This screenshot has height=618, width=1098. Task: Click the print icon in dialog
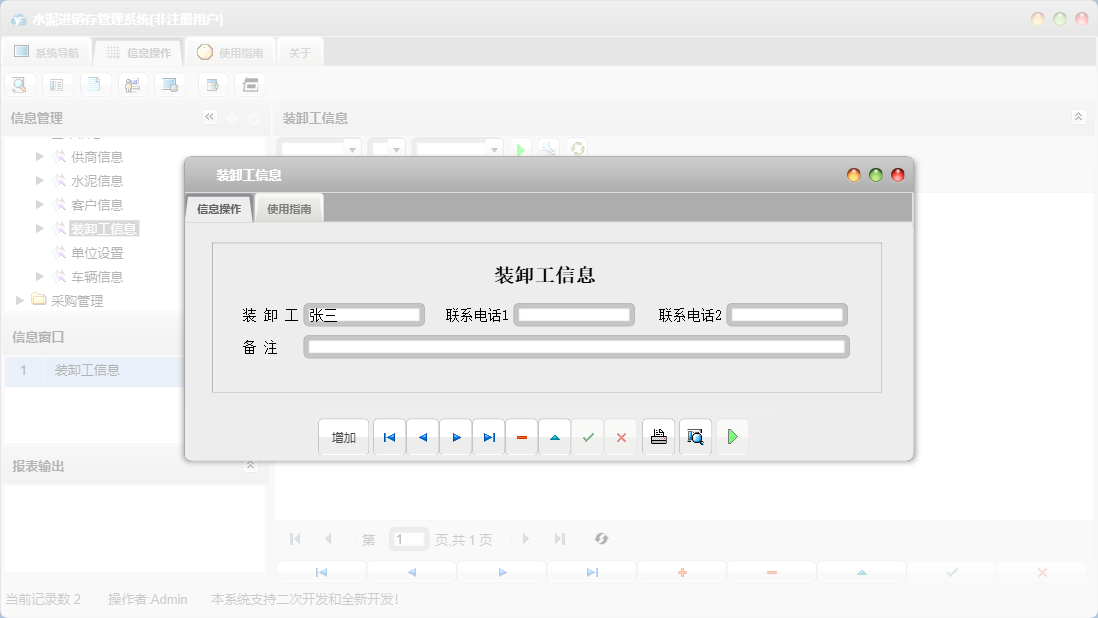(x=658, y=437)
